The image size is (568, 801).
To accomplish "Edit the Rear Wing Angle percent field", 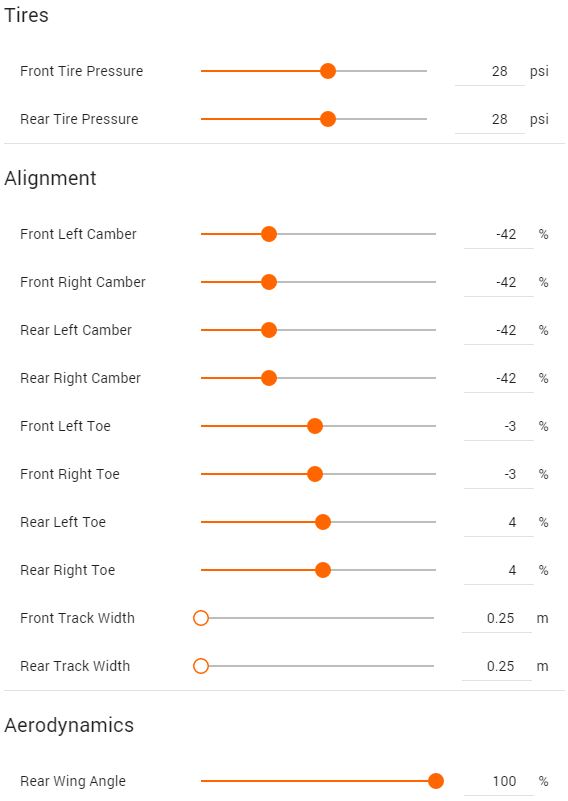I will tap(499, 782).
